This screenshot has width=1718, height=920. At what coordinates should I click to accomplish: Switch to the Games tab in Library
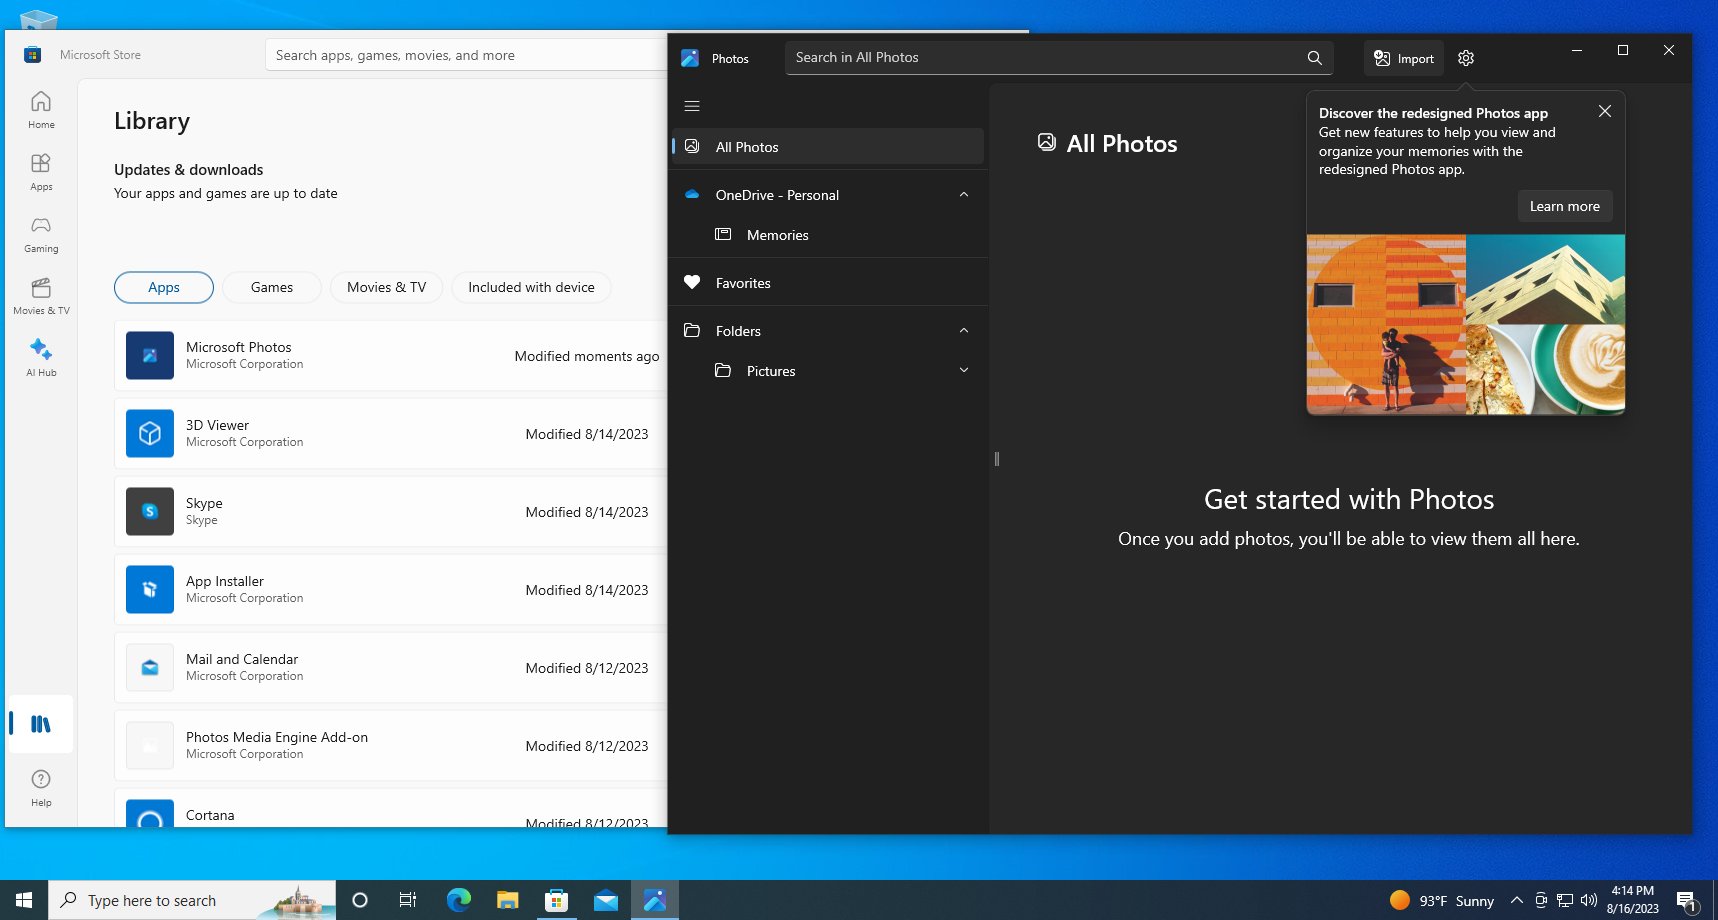click(271, 287)
